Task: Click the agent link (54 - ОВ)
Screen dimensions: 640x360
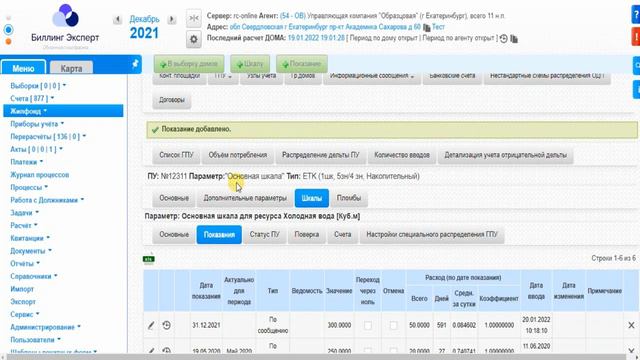Action: (x=293, y=16)
